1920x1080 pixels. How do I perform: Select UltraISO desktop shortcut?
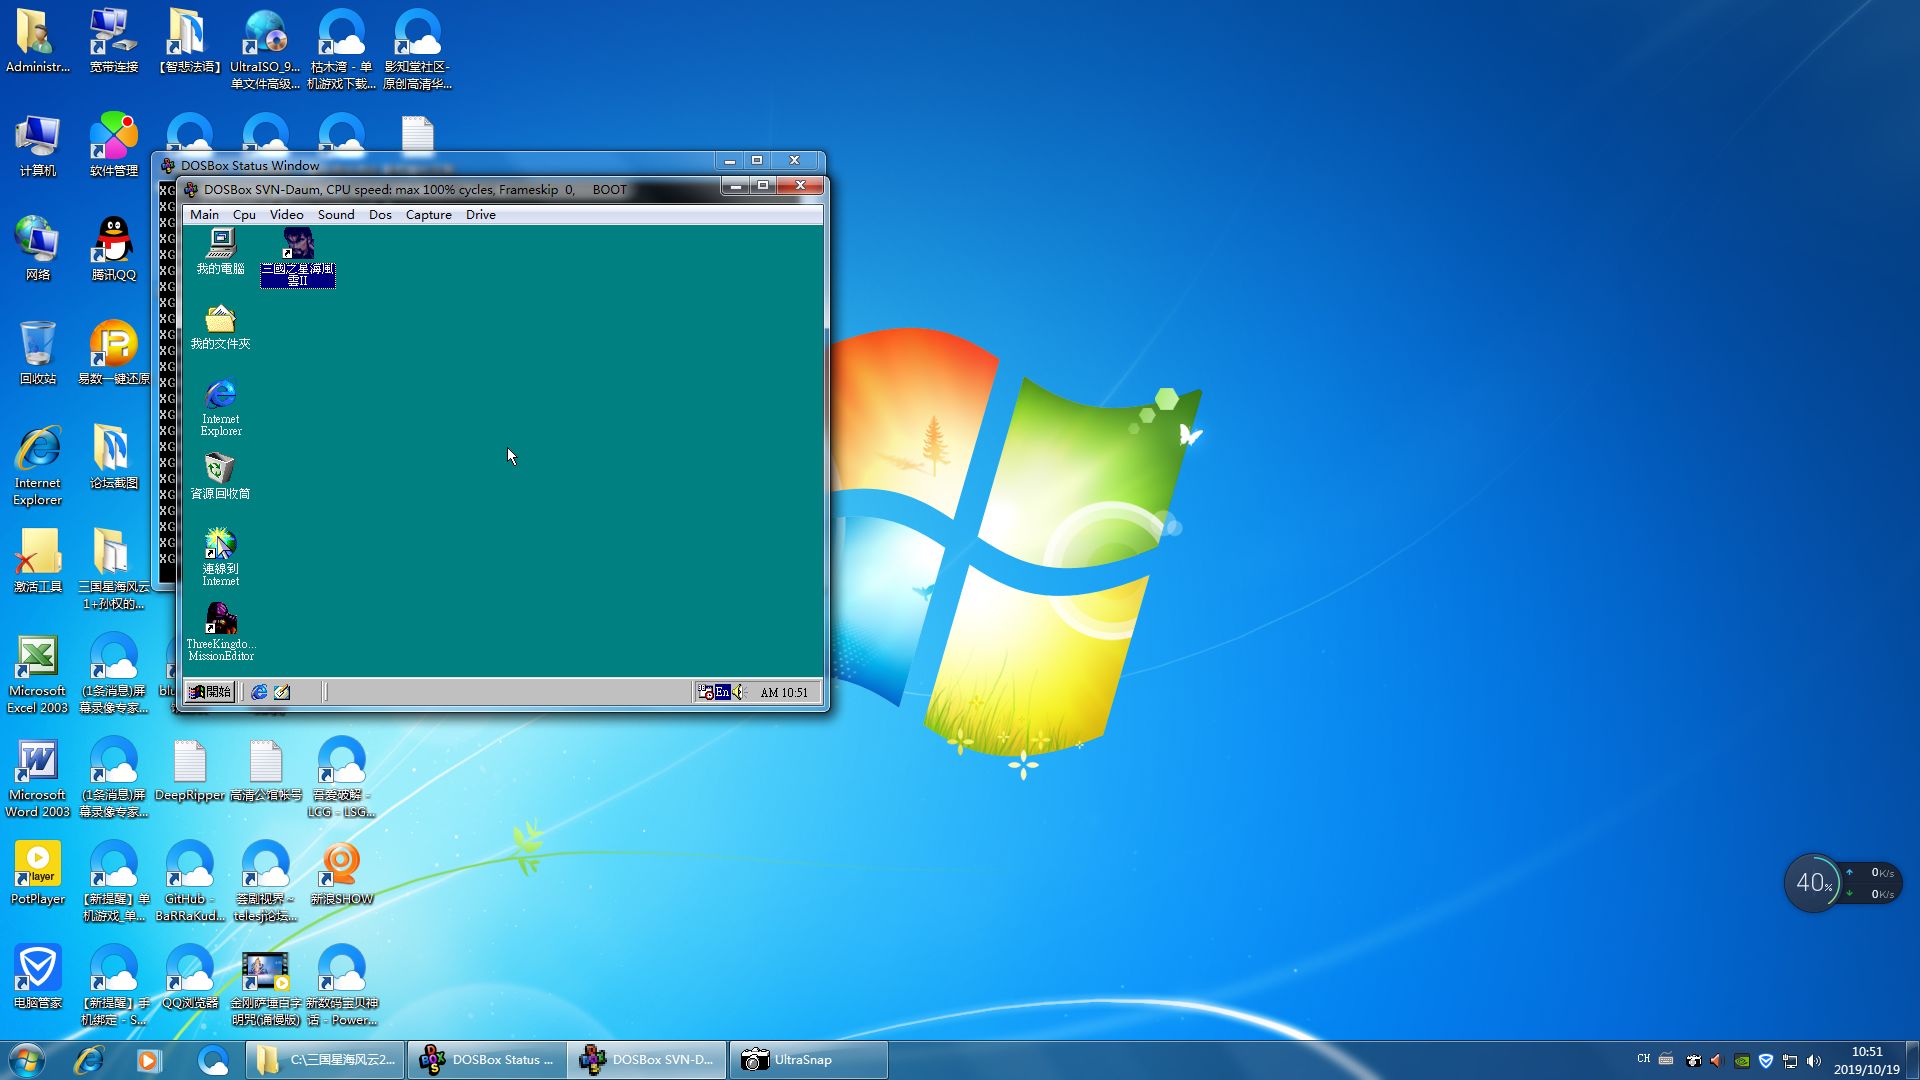pyautogui.click(x=265, y=49)
